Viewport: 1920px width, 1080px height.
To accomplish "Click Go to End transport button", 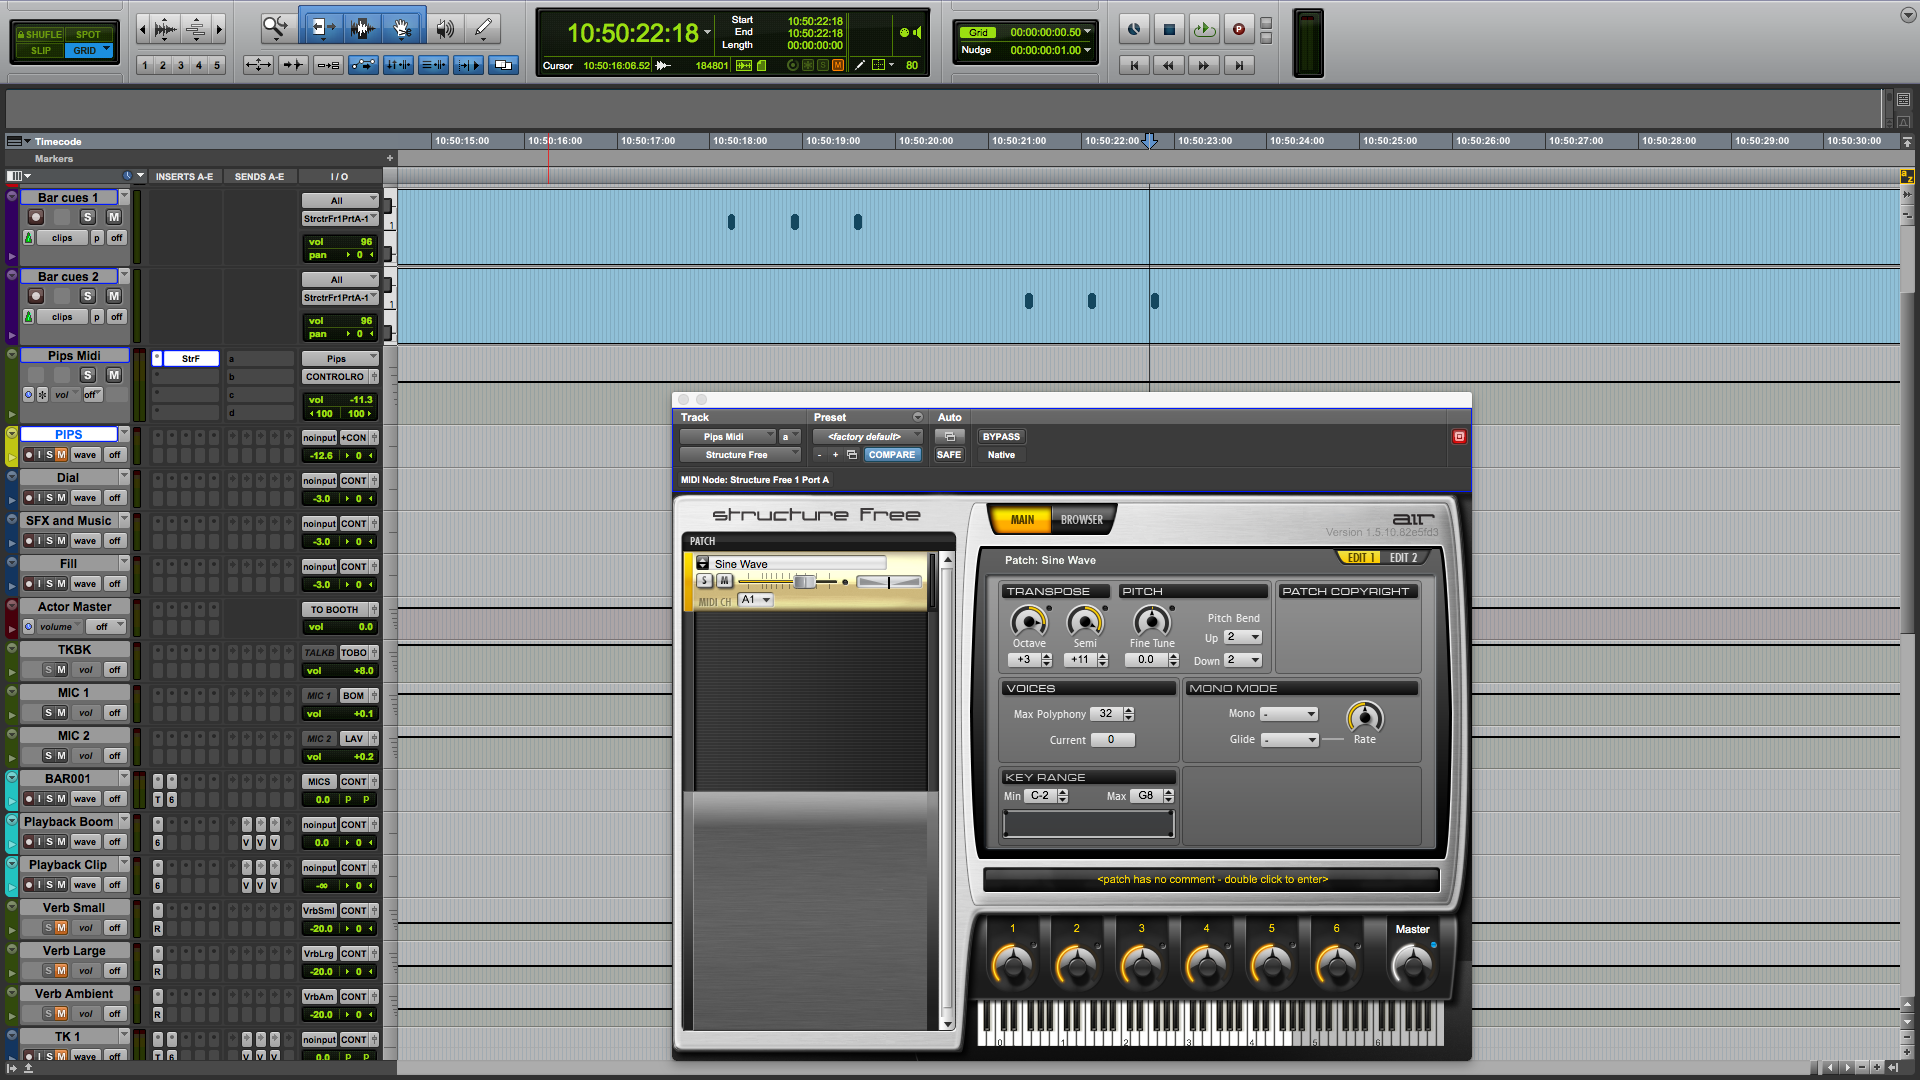I will click(1239, 65).
